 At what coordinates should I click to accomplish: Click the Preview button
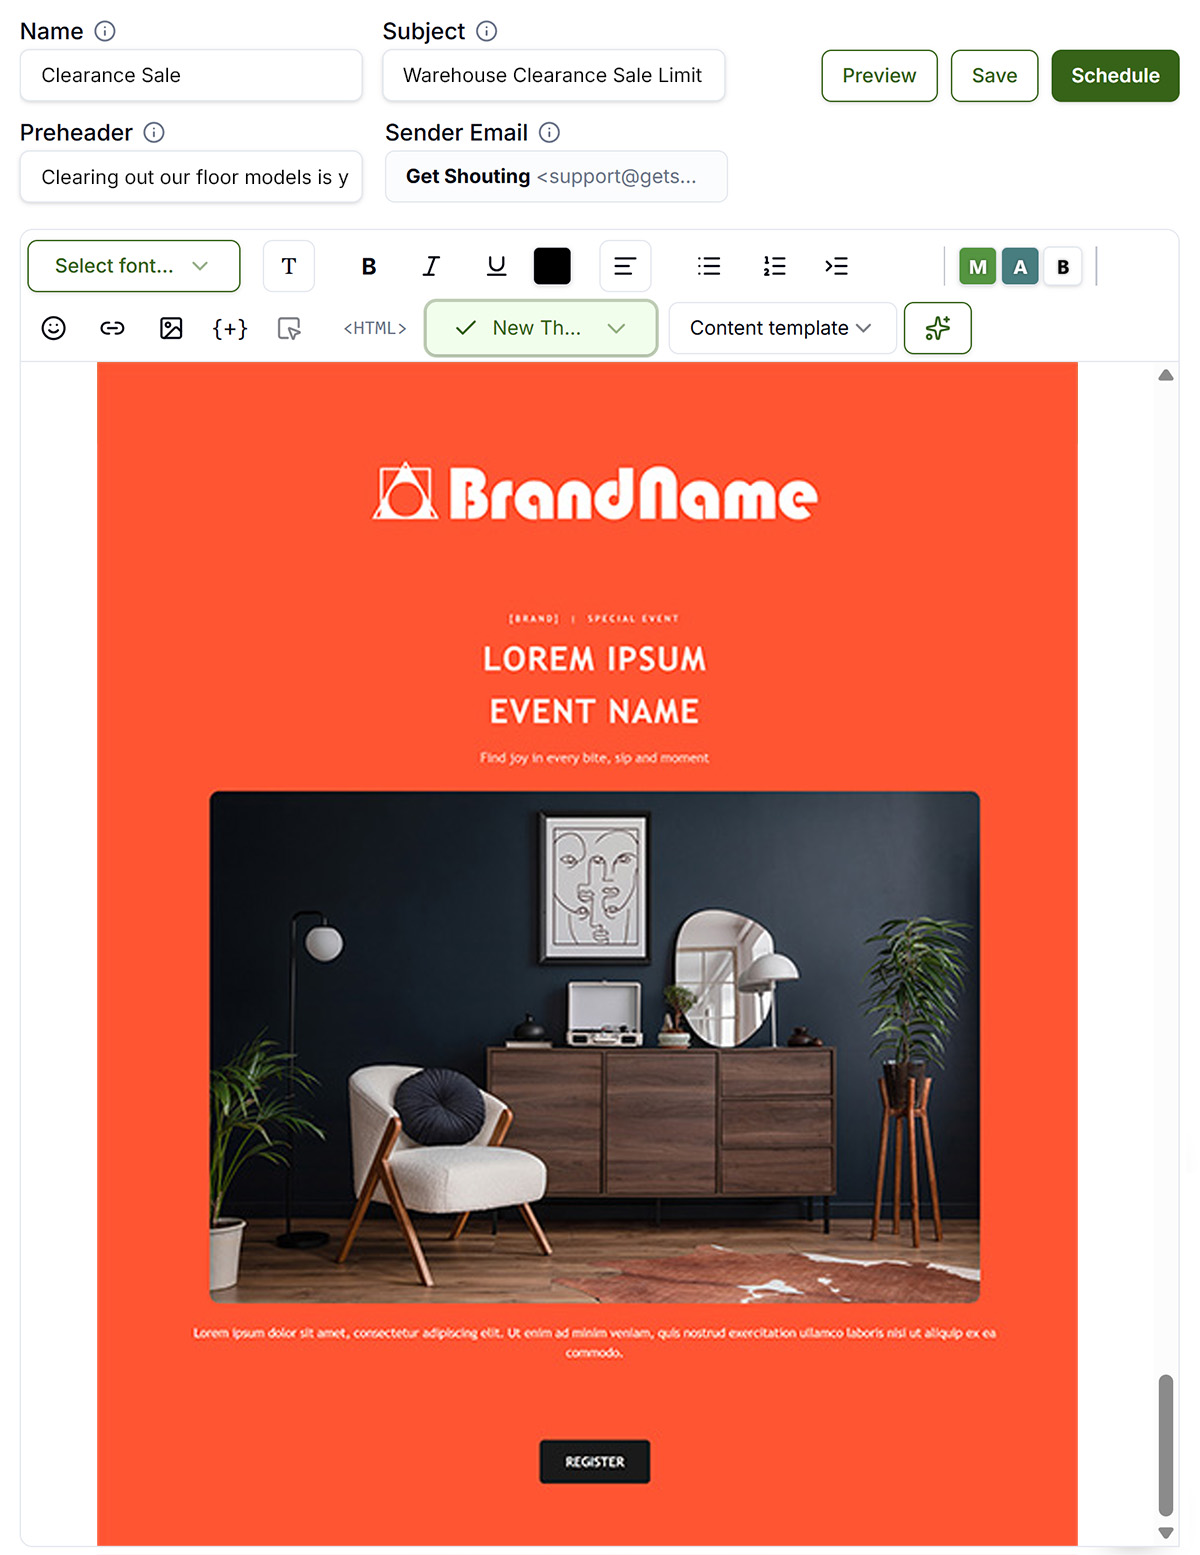pos(879,76)
